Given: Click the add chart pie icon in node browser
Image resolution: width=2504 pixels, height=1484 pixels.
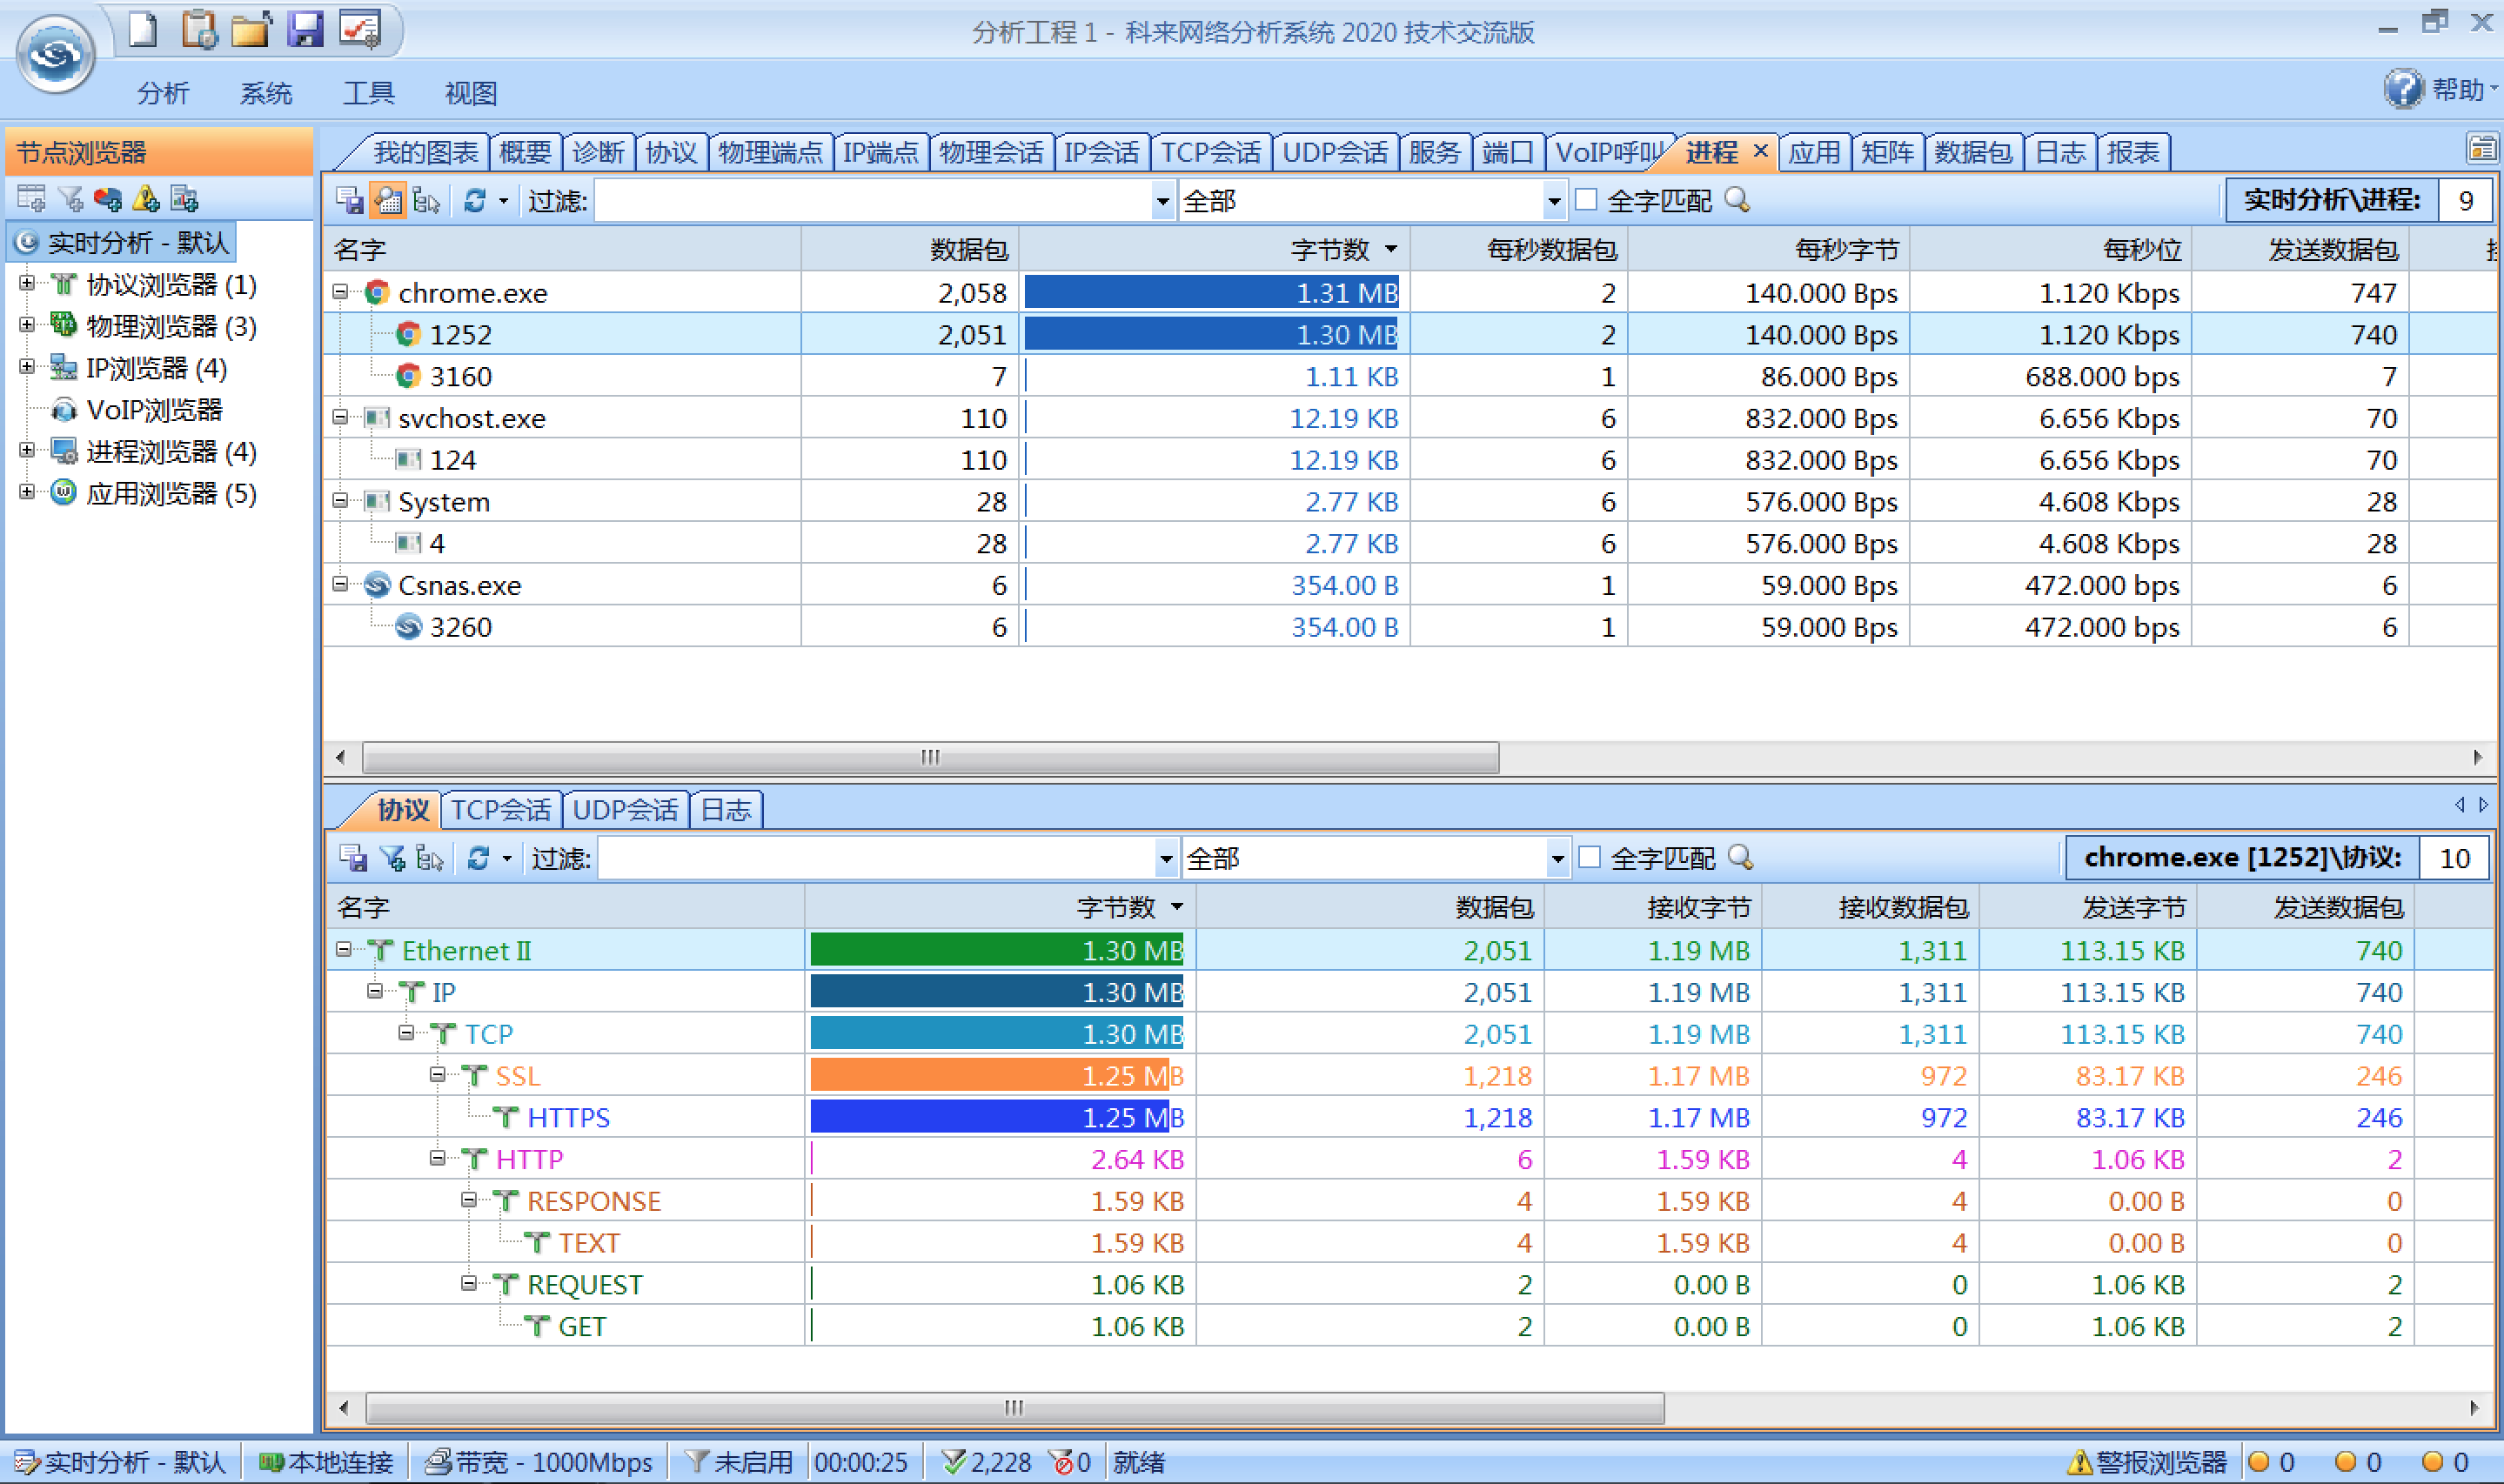Looking at the screenshot, I should [x=108, y=199].
